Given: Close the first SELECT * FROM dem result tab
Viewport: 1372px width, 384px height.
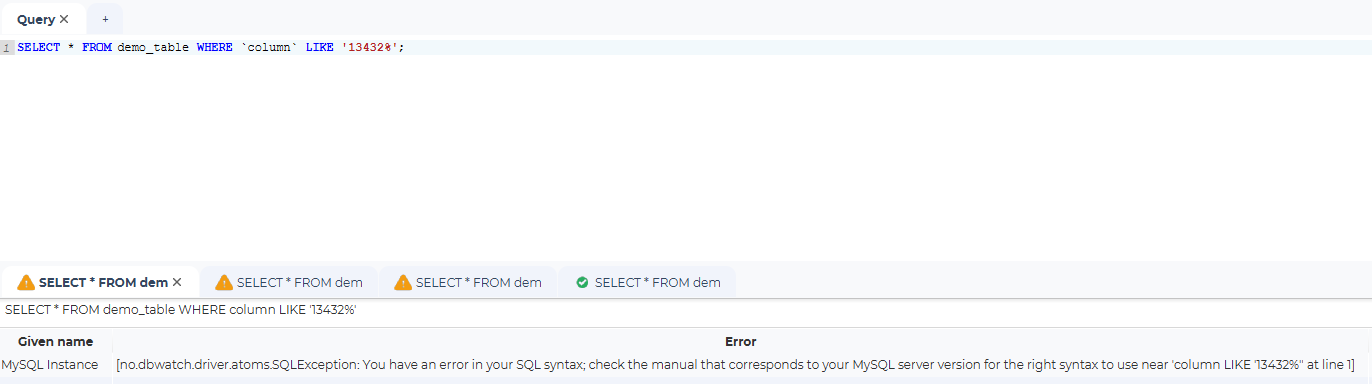Looking at the screenshot, I should point(177,282).
